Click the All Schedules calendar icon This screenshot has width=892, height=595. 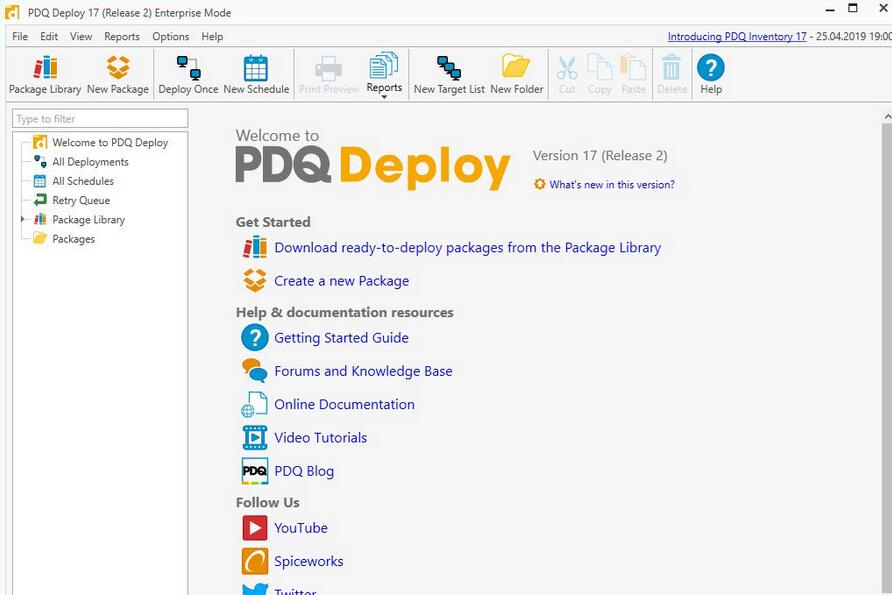coord(40,181)
